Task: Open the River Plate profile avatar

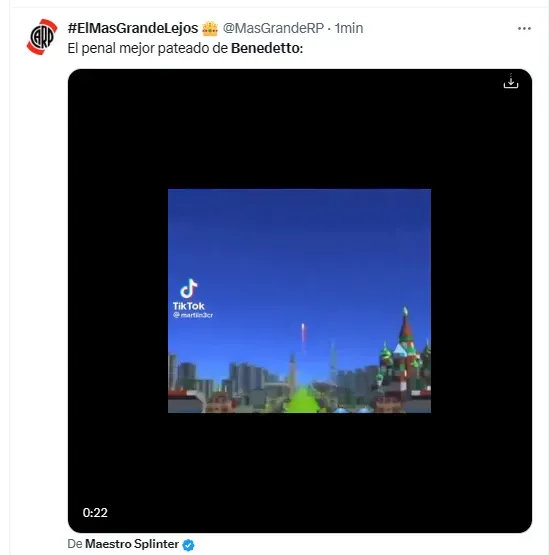Action: (42, 37)
